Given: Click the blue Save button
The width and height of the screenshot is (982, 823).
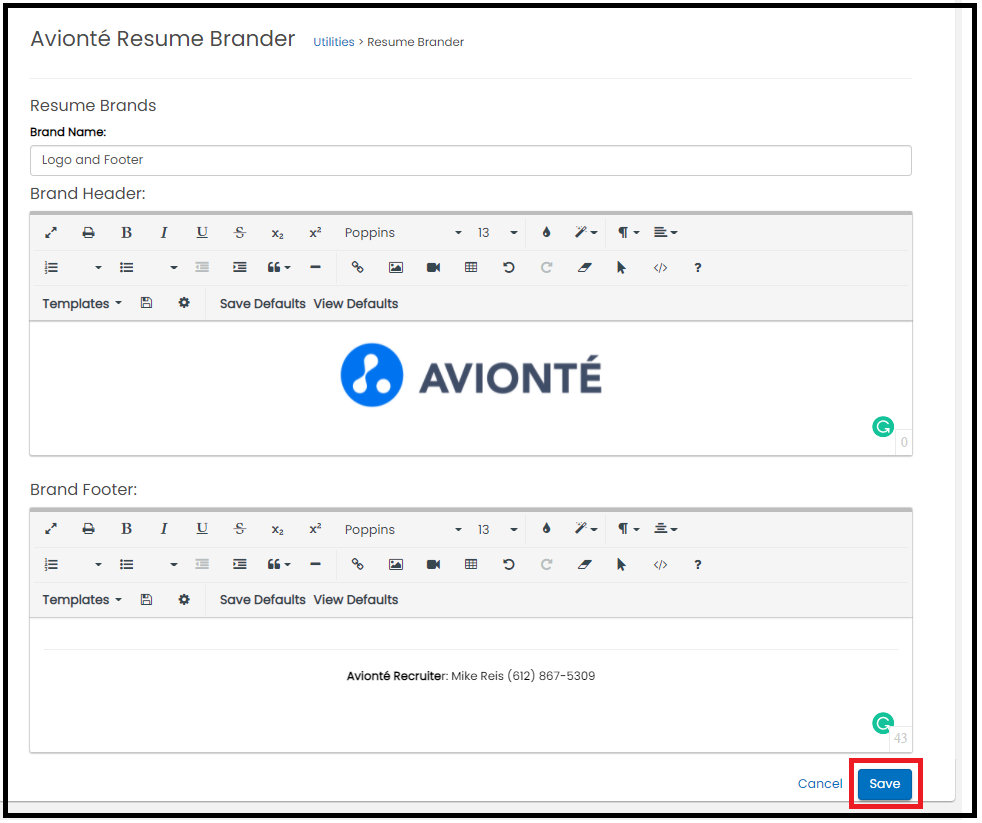Looking at the screenshot, I should pyautogui.click(x=884, y=784).
